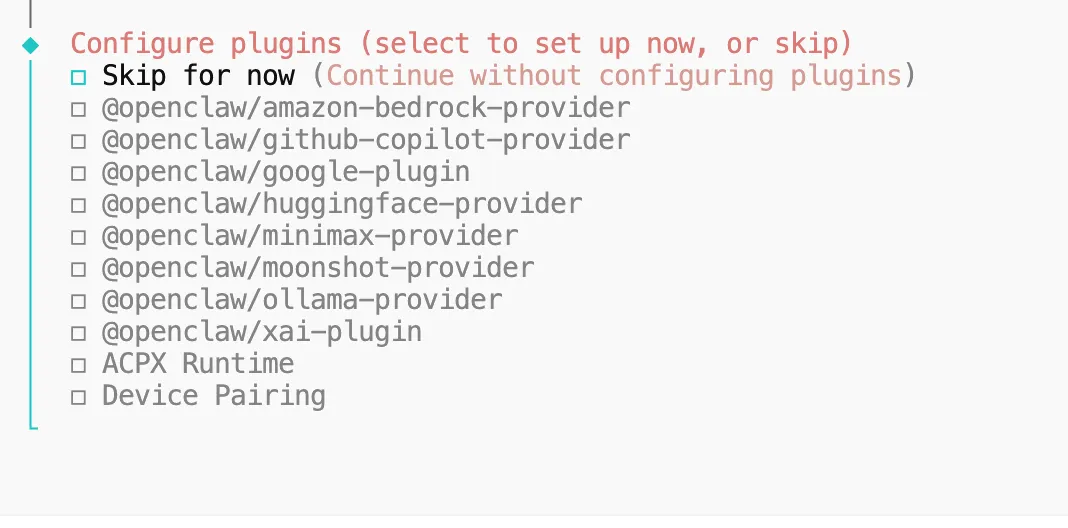Tick the huggingface-provider checkbox
Screen dimensions: 1068x528
pos(78,205)
